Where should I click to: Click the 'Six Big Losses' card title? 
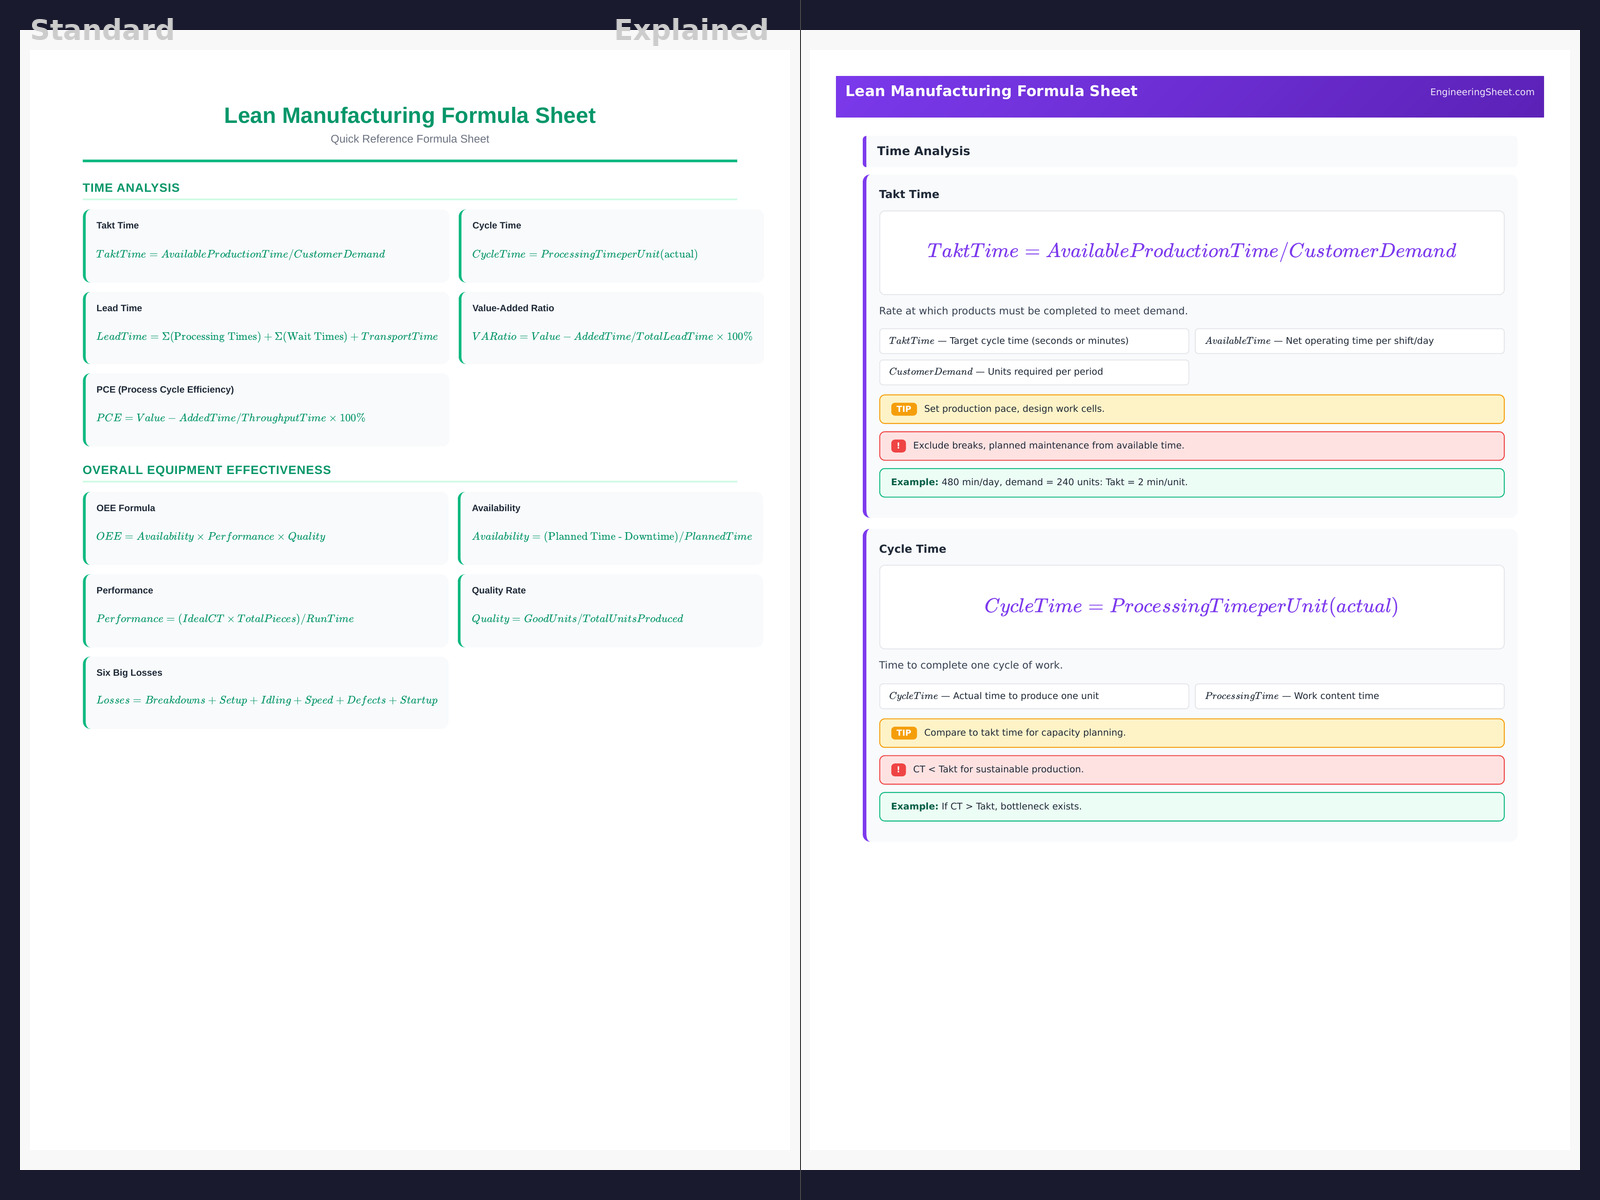[x=129, y=673]
